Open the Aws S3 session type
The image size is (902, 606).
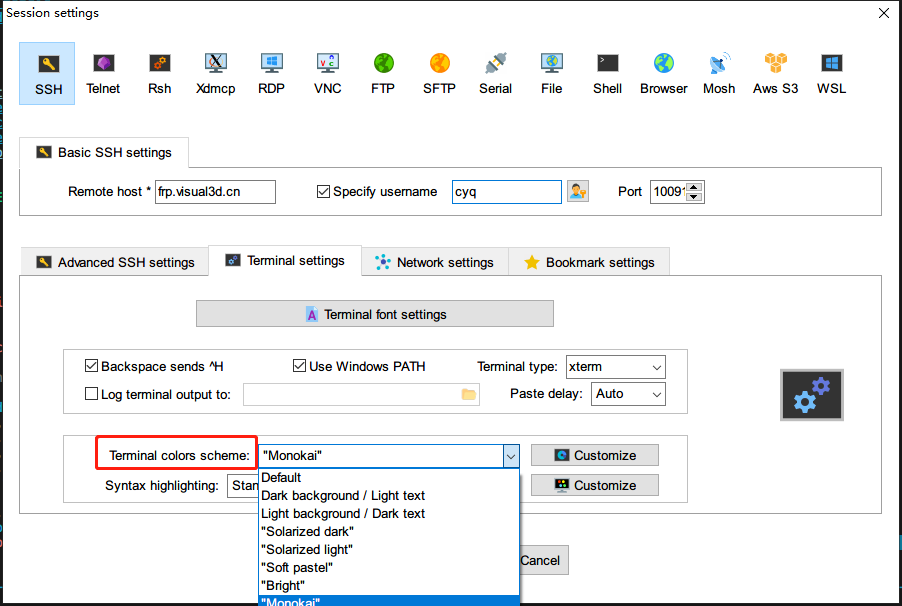(x=775, y=72)
